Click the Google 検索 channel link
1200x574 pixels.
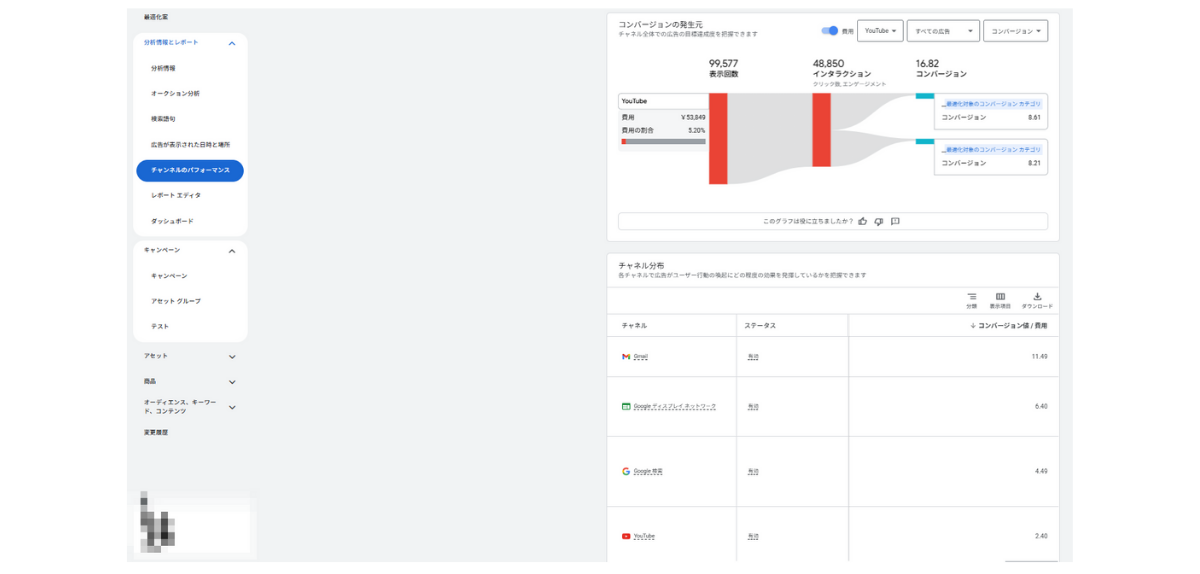click(648, 471)
